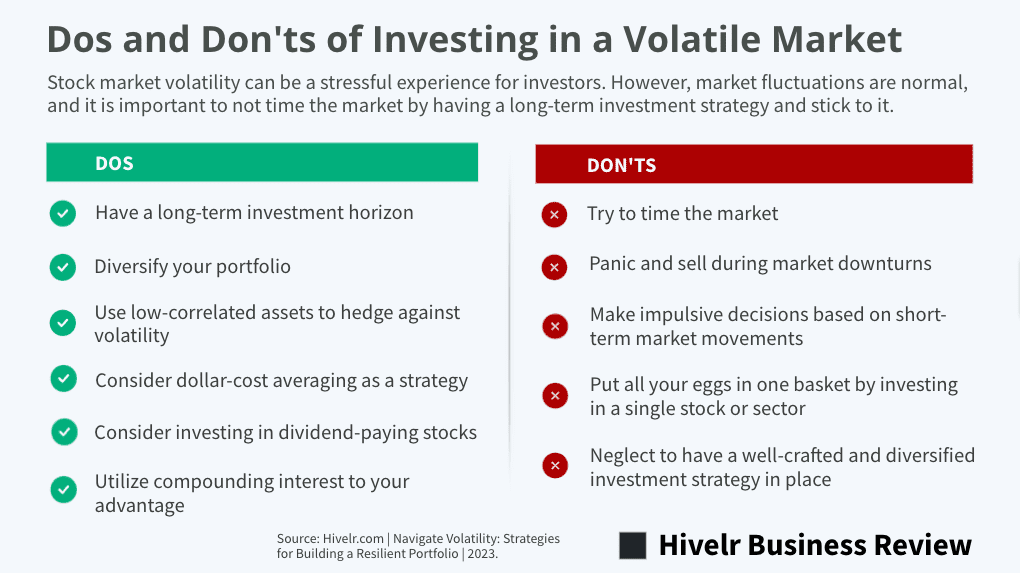Click the green checkmark beside long-term investment horizon

(x=63, y=213)
